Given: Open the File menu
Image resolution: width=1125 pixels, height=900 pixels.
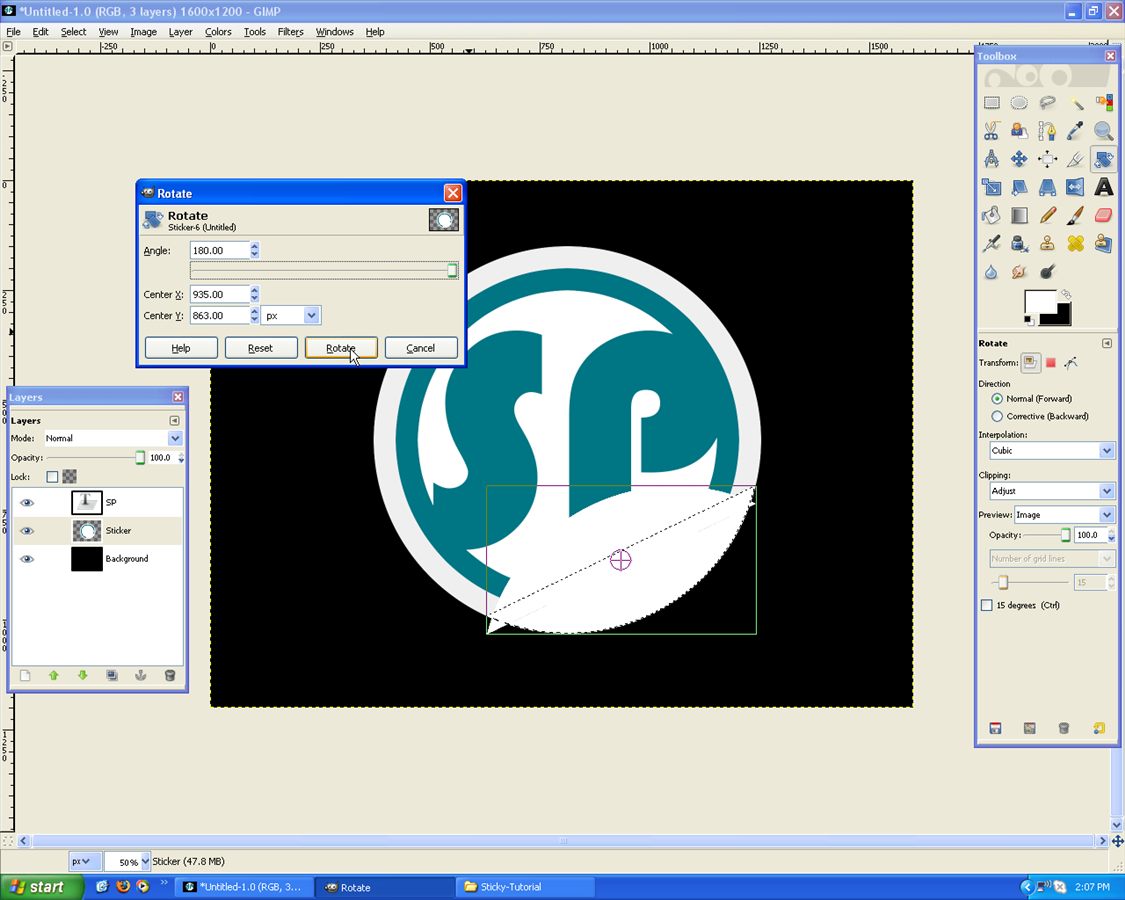Looking at the screenshot, I should click(x=13, y=32).
